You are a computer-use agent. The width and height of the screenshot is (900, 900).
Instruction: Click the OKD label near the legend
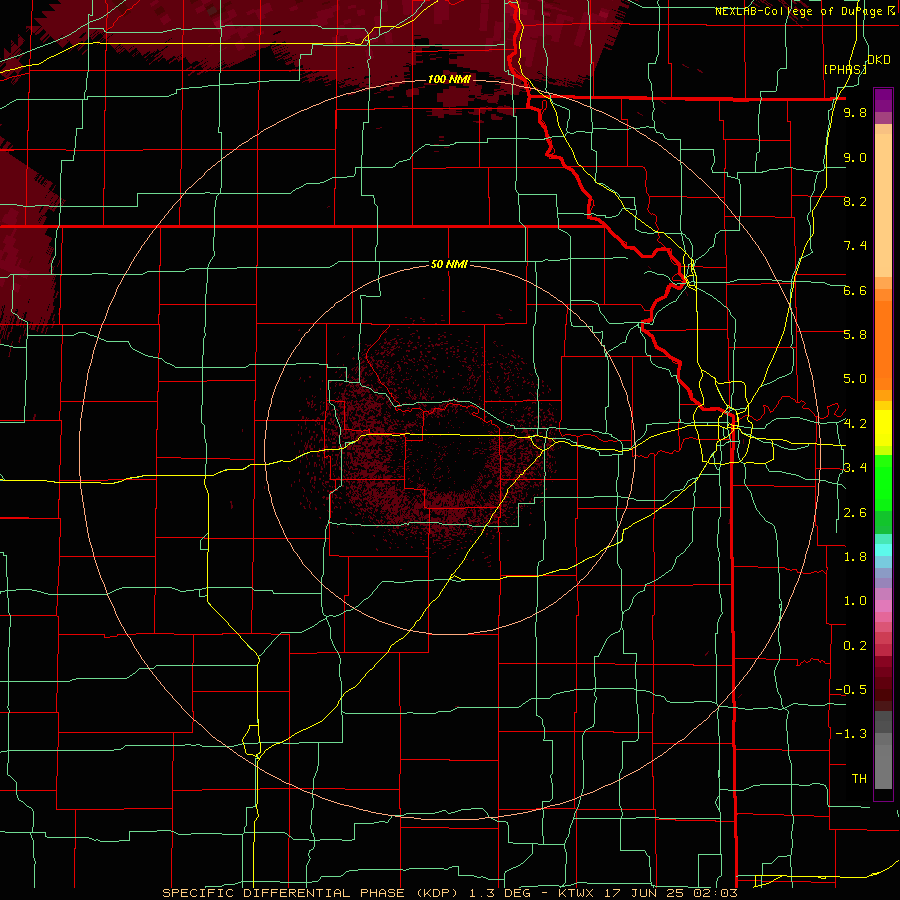point(879,60)
